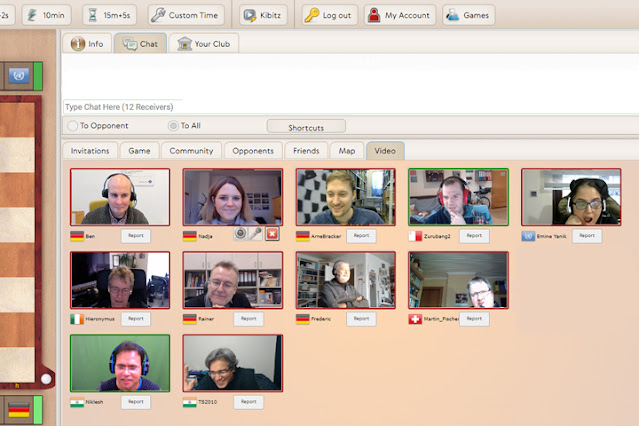Open the Your Club tab
This screenshot has width=639, height=426.
204,44
